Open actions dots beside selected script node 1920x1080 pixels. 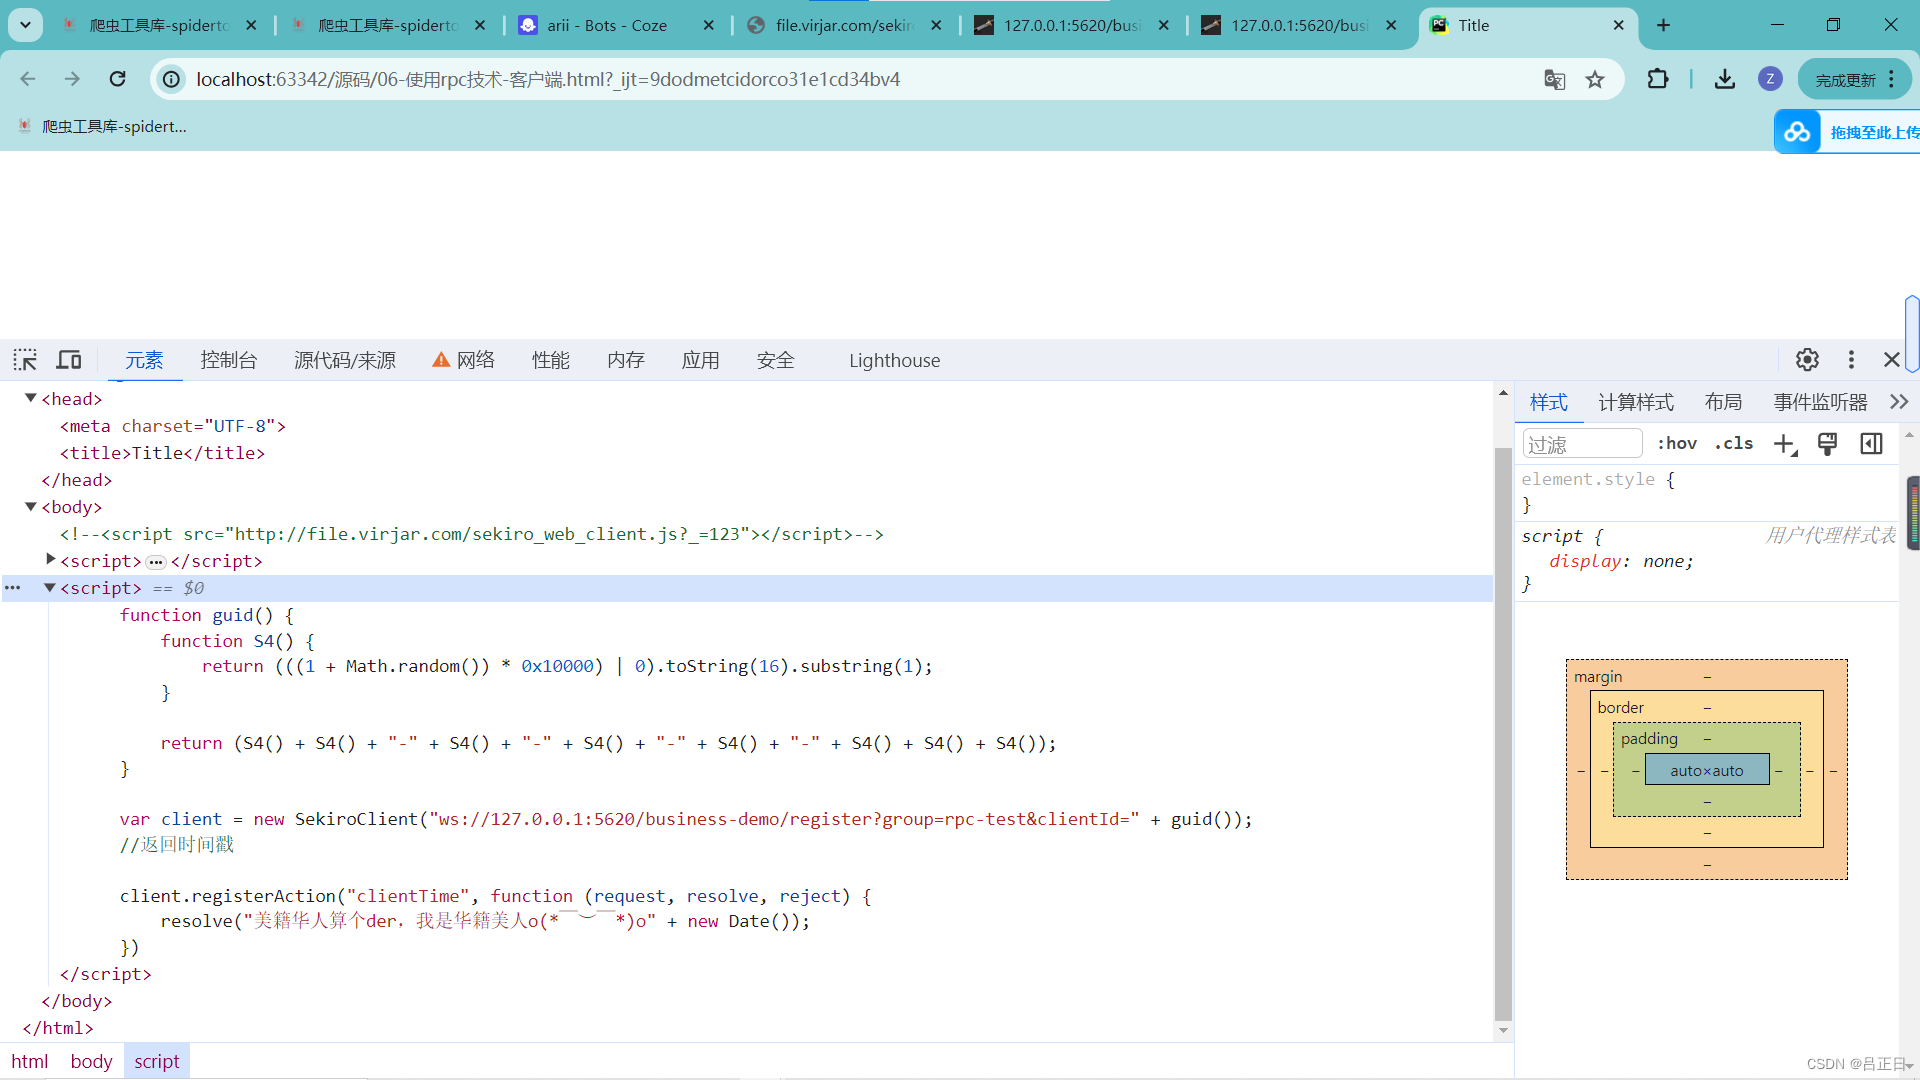click(x=13, y=588)
